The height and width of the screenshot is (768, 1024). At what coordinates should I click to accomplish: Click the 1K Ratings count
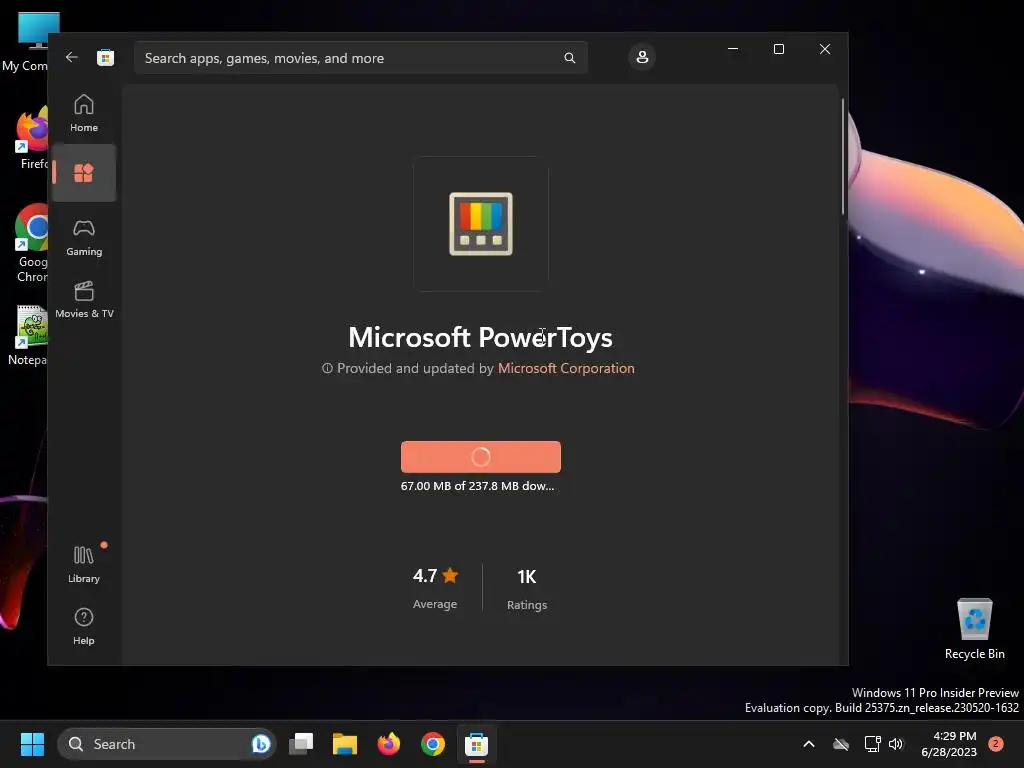click(x=527, y=589)
